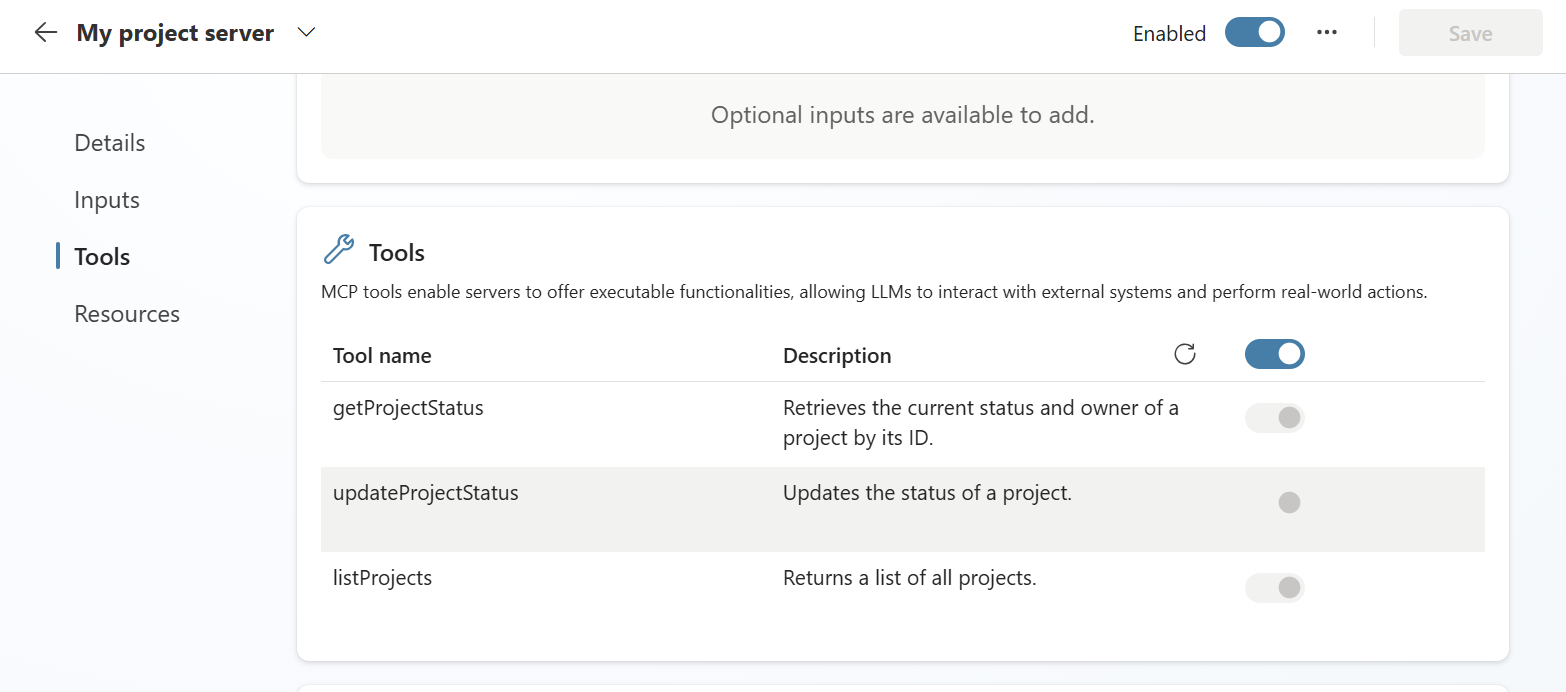The width and height of the screenshot is (1566, 692).
Task: Toggle the server Enabled switch
Action: click(x=1255, y=33)
